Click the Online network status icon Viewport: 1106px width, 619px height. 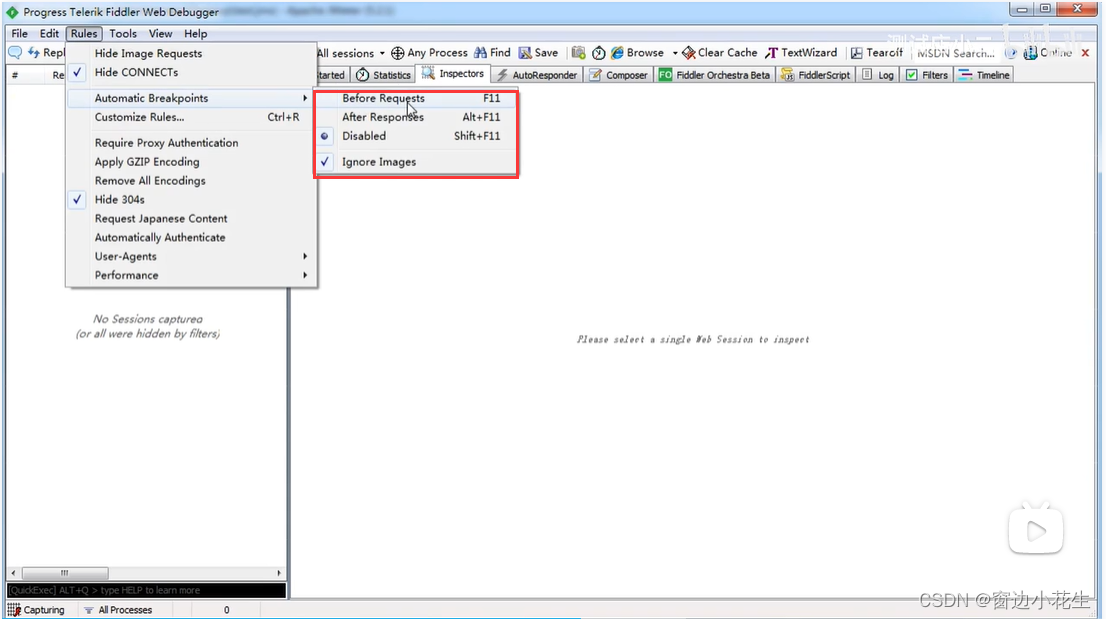1030,53
